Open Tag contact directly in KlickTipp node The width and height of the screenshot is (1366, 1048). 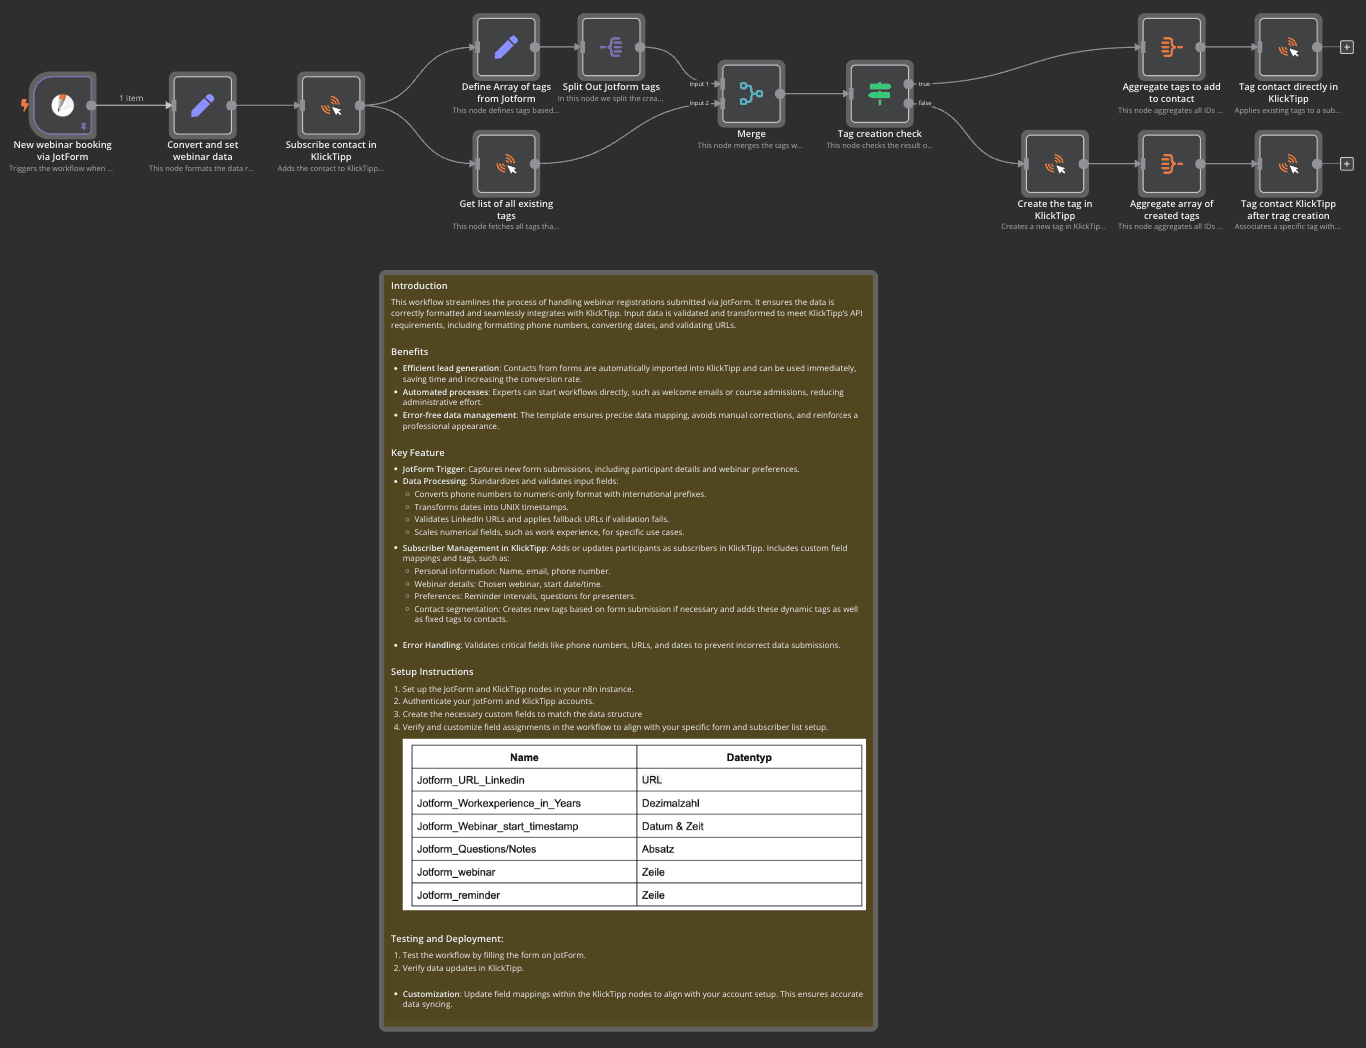[1288, 47]
